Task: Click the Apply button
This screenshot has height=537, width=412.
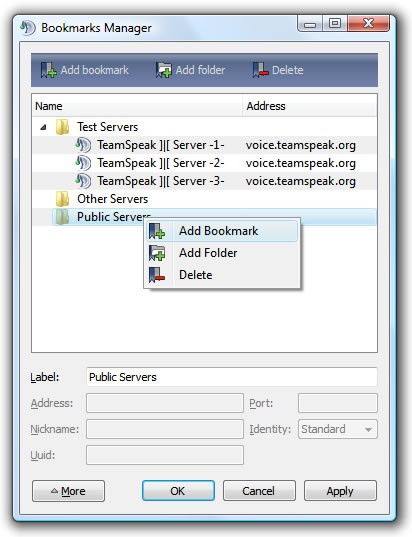Action: 340,491
